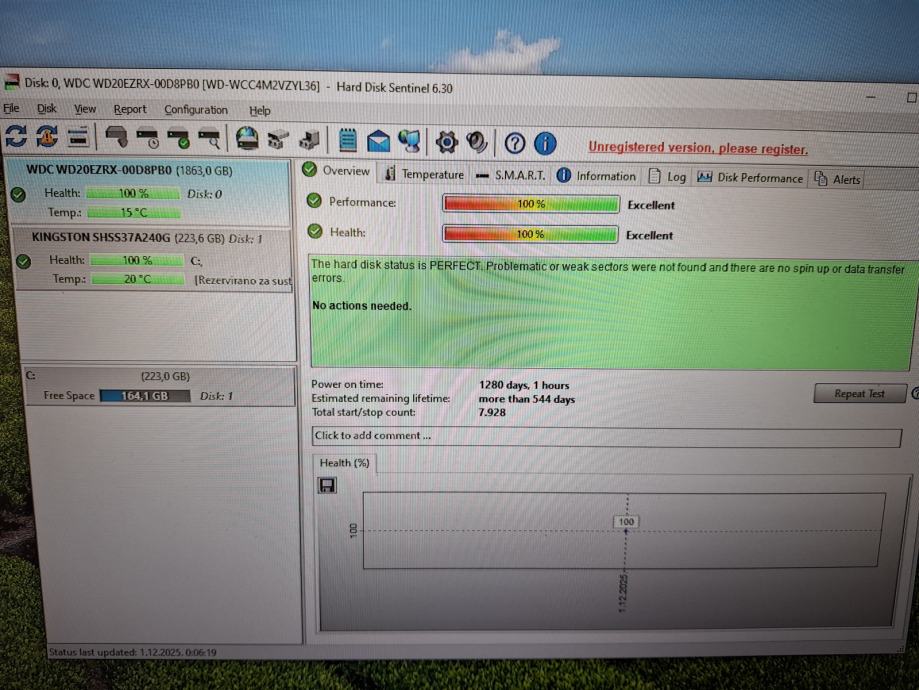
Task: Click the disk with shield toolbar icon
Action: pyautogui.click(x=117, y=138)
